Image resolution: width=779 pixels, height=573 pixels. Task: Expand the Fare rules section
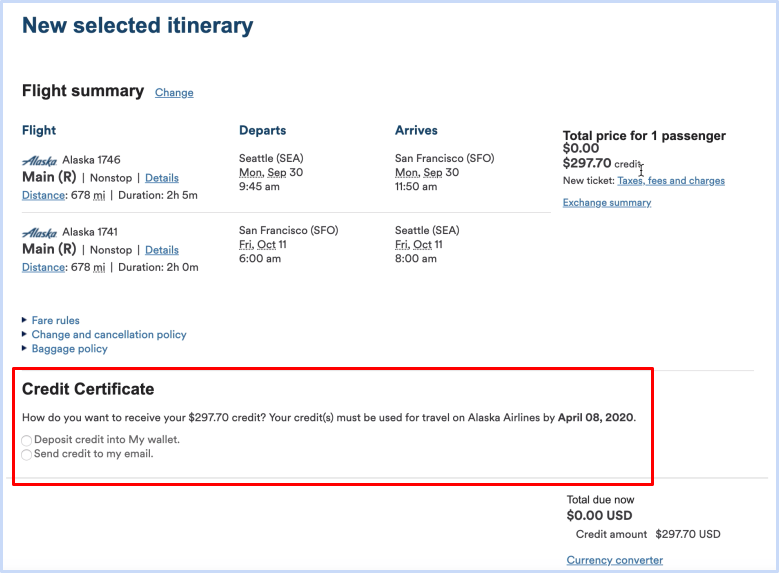pyautogui.click(x=55, y=321)
